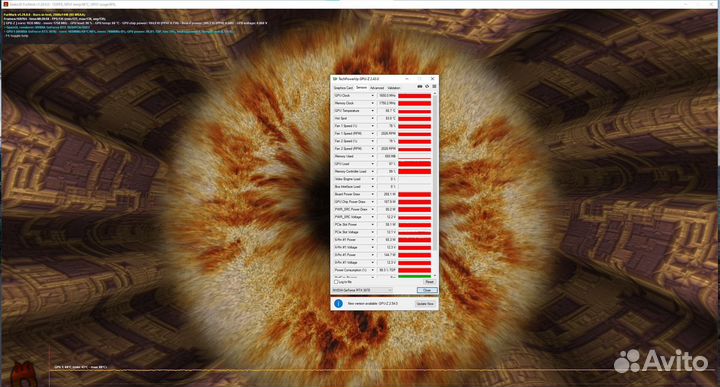720x387 pixels.
Task: Click the scrollbar up arrow in sensor list
Action: click(x=435, y=93)
